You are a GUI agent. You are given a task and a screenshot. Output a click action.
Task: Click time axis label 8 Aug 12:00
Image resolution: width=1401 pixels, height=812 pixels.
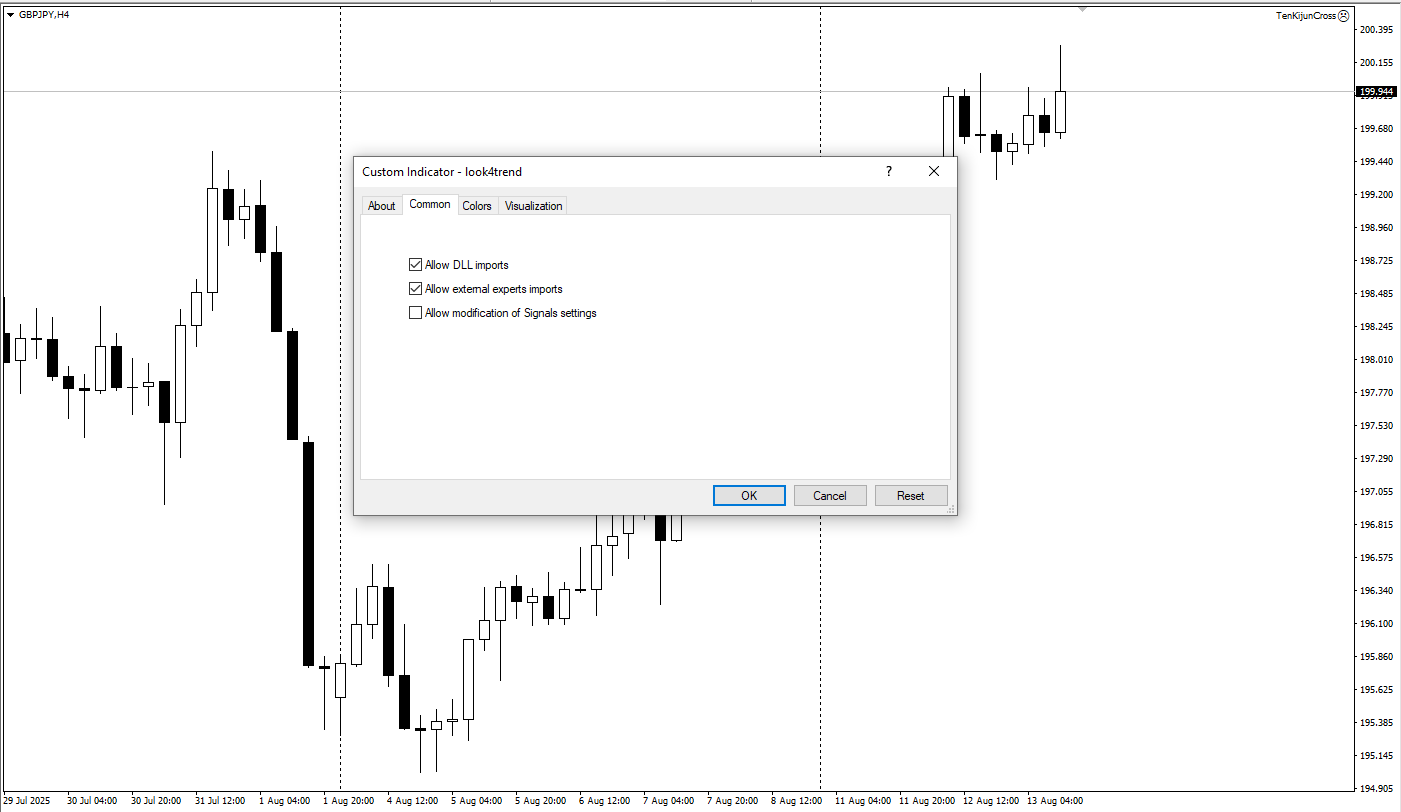coord(796,801)
